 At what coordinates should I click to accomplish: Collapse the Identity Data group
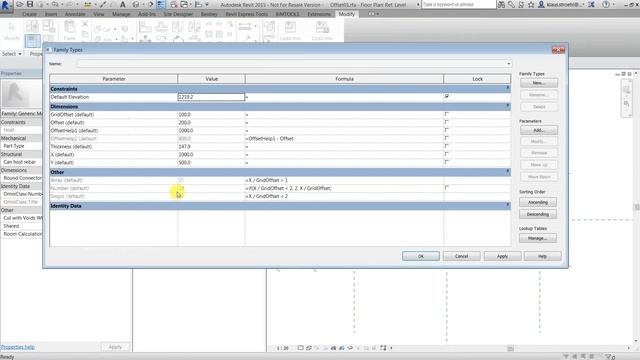pos(508,205)
